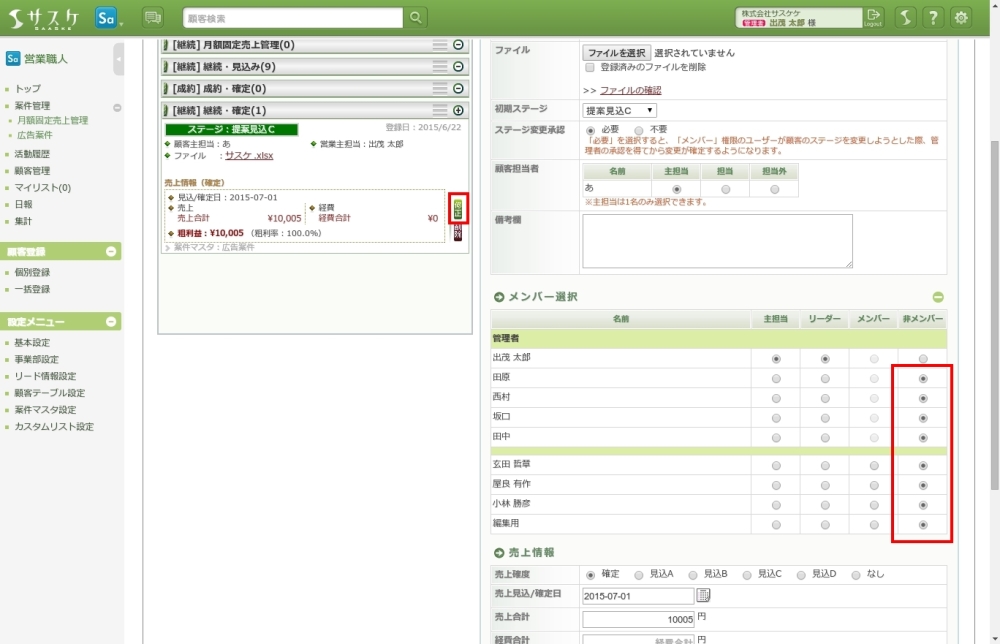Expand the 継続・見込み(9) section

coord(458,66)
